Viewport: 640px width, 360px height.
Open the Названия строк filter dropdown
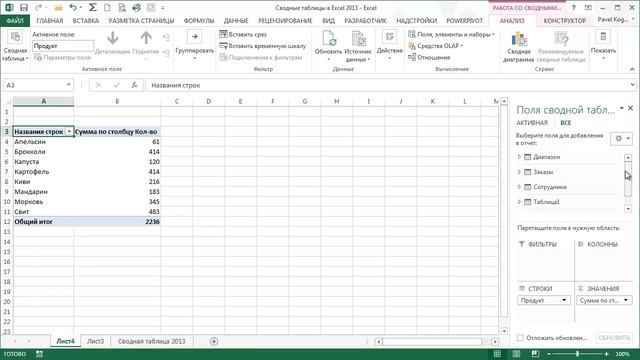[x=69, y=131]
